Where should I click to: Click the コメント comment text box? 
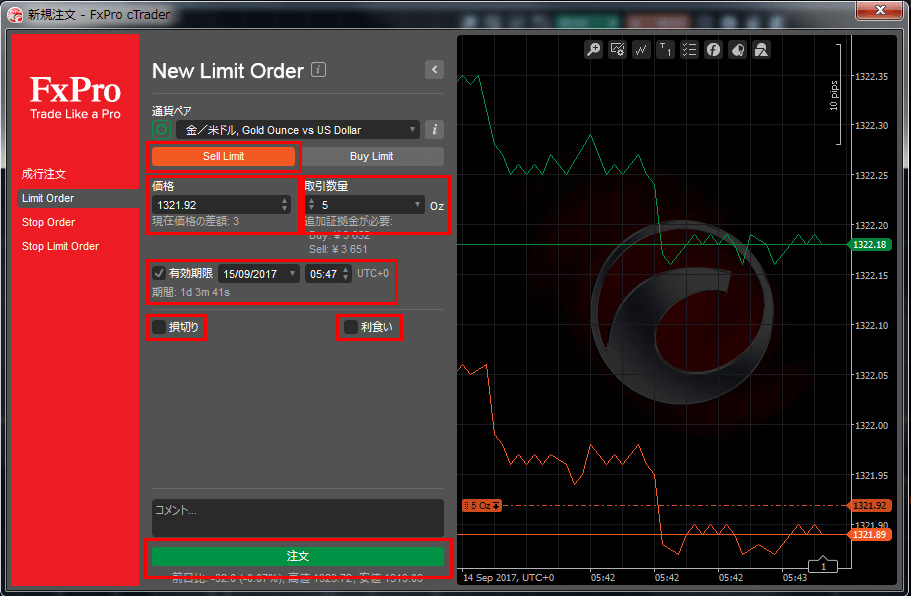[x=298, y=518]
